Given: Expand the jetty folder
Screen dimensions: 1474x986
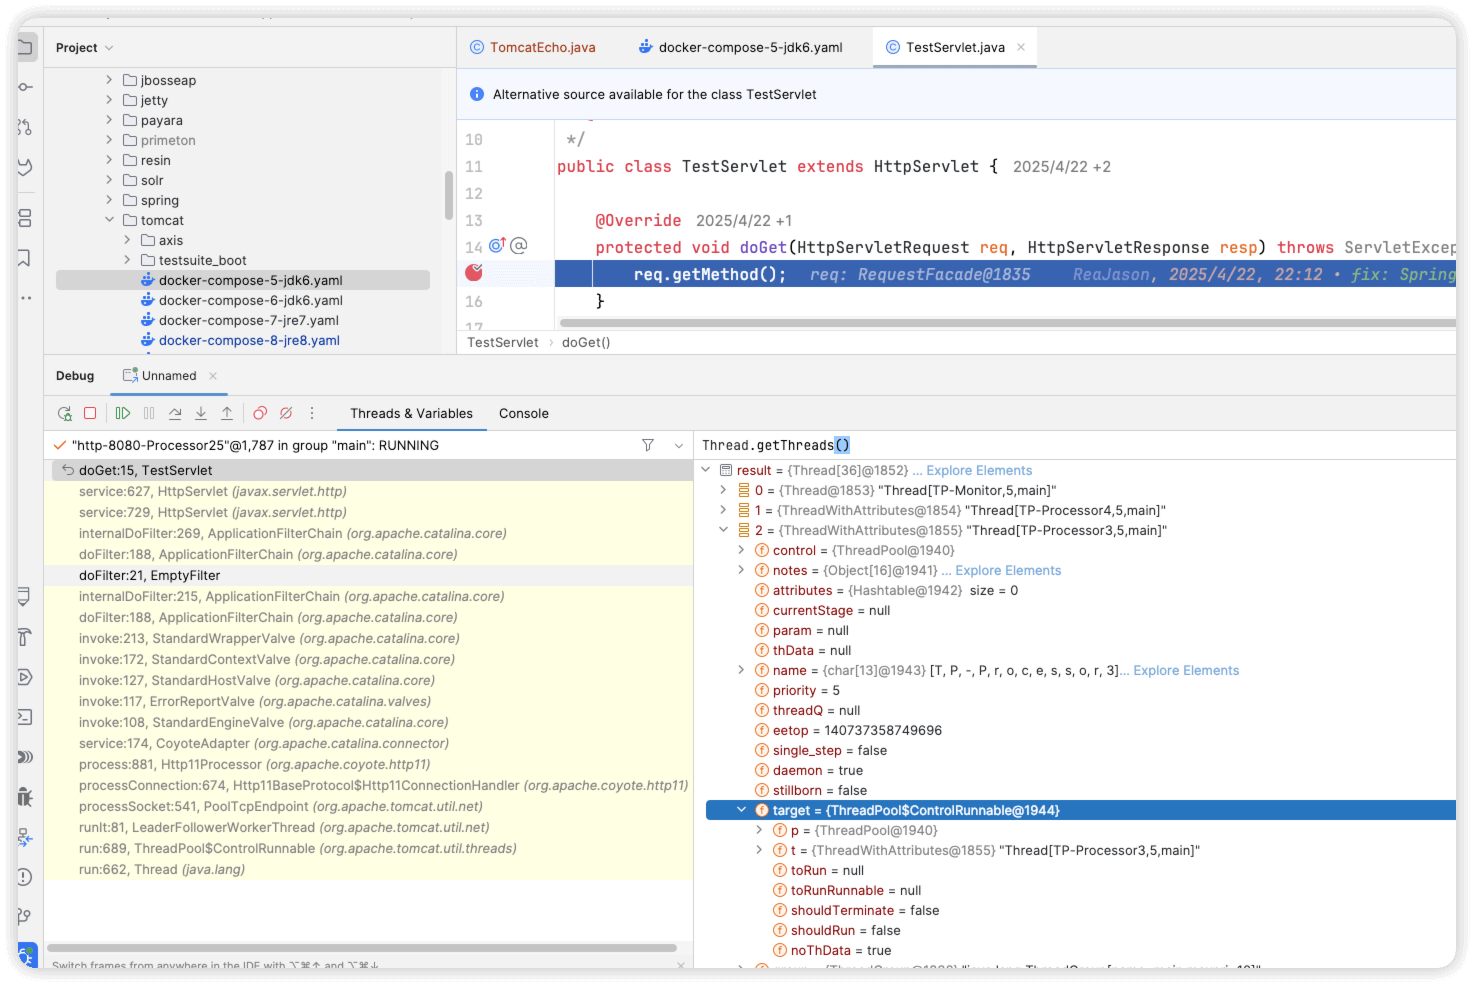Looking at the screenshot, I should 109,100.
